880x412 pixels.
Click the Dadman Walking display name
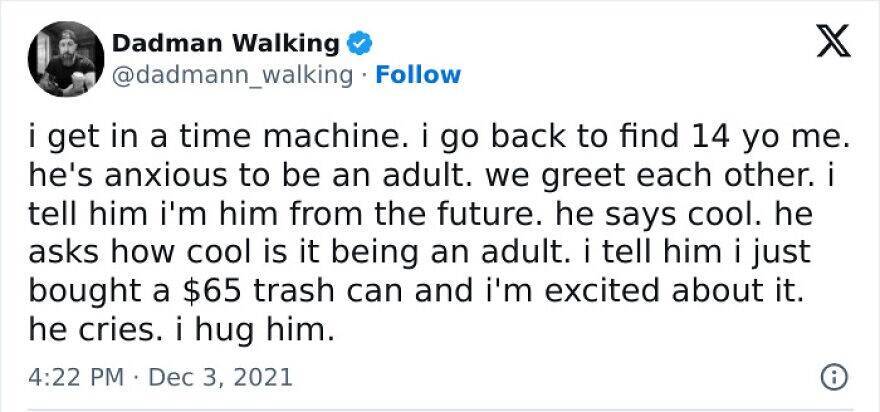pyautogui.click(x=225, y=43)
